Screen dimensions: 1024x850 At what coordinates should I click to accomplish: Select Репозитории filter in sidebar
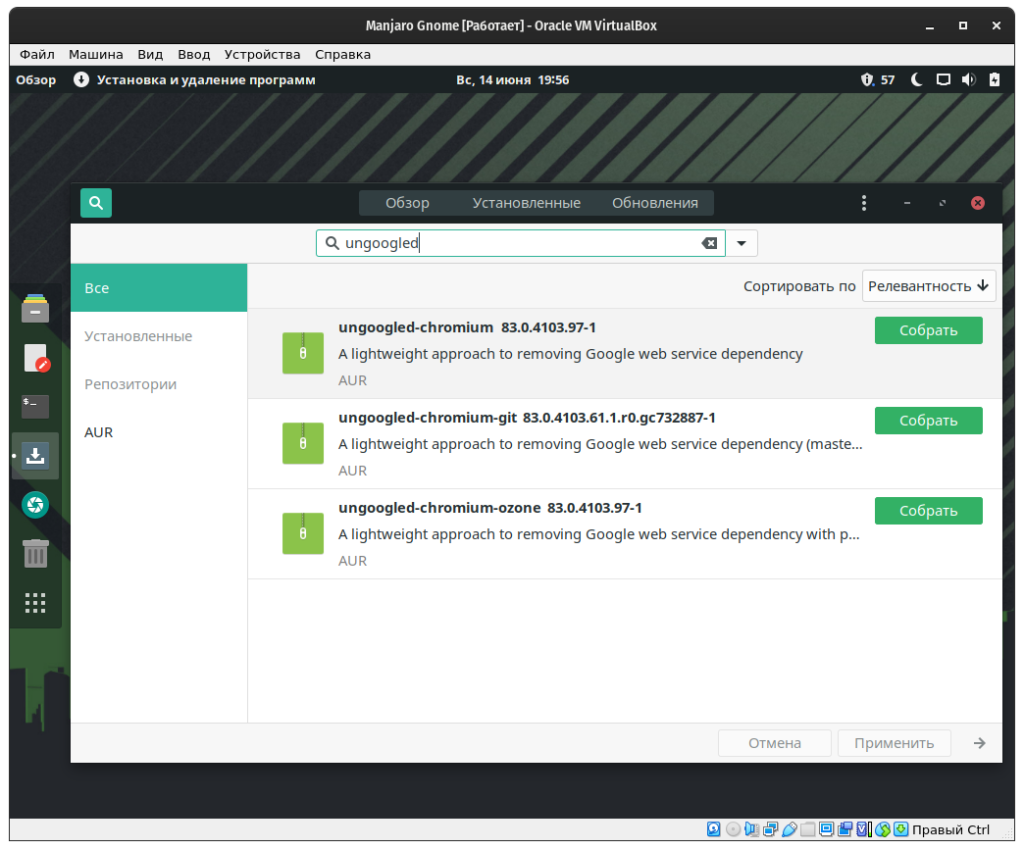pyautogui.click(x=159, y=385)
